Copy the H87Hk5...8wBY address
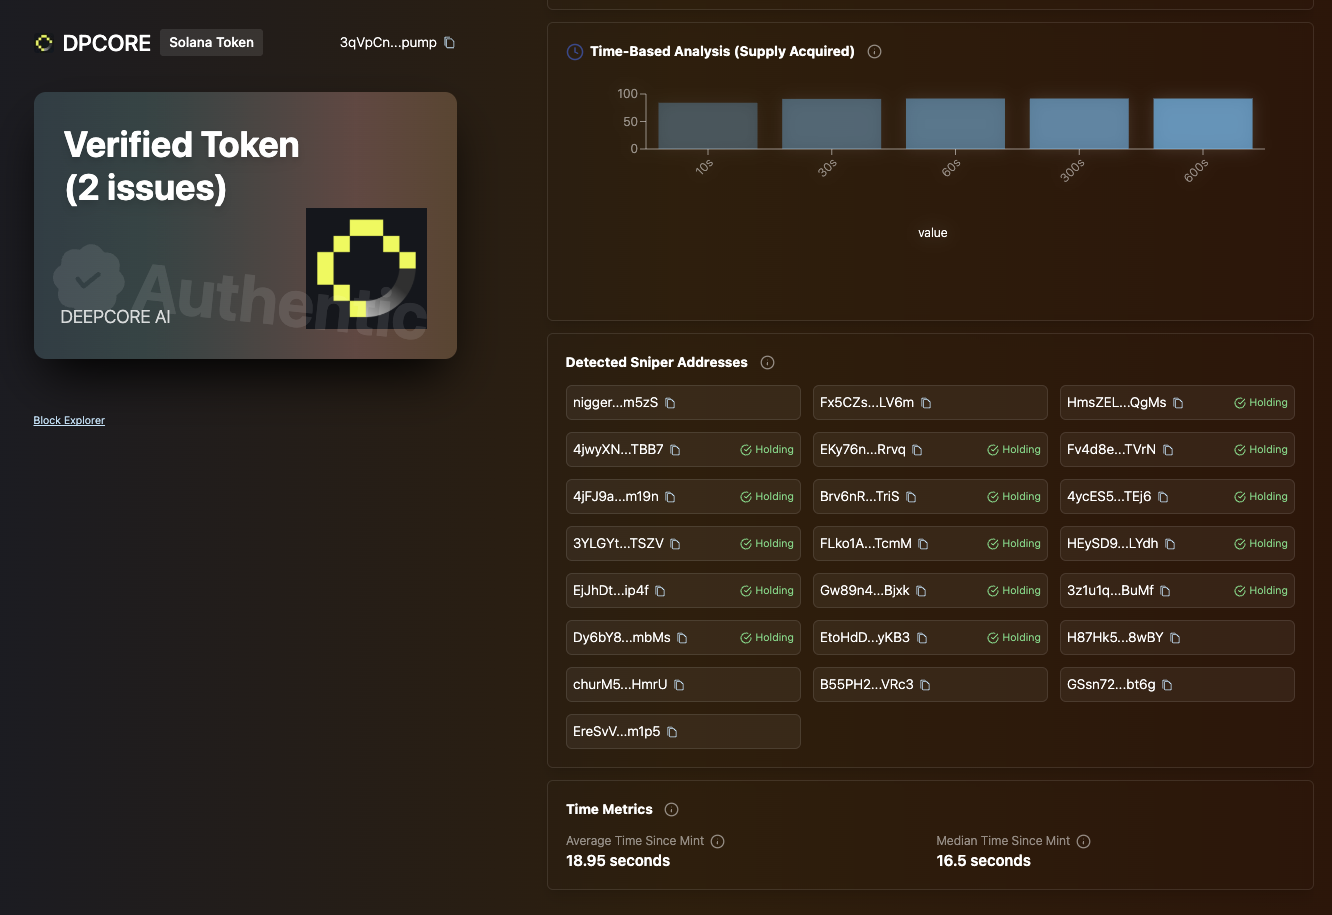Viewport: 1332px width, 915px height. tap(1175, 638)
